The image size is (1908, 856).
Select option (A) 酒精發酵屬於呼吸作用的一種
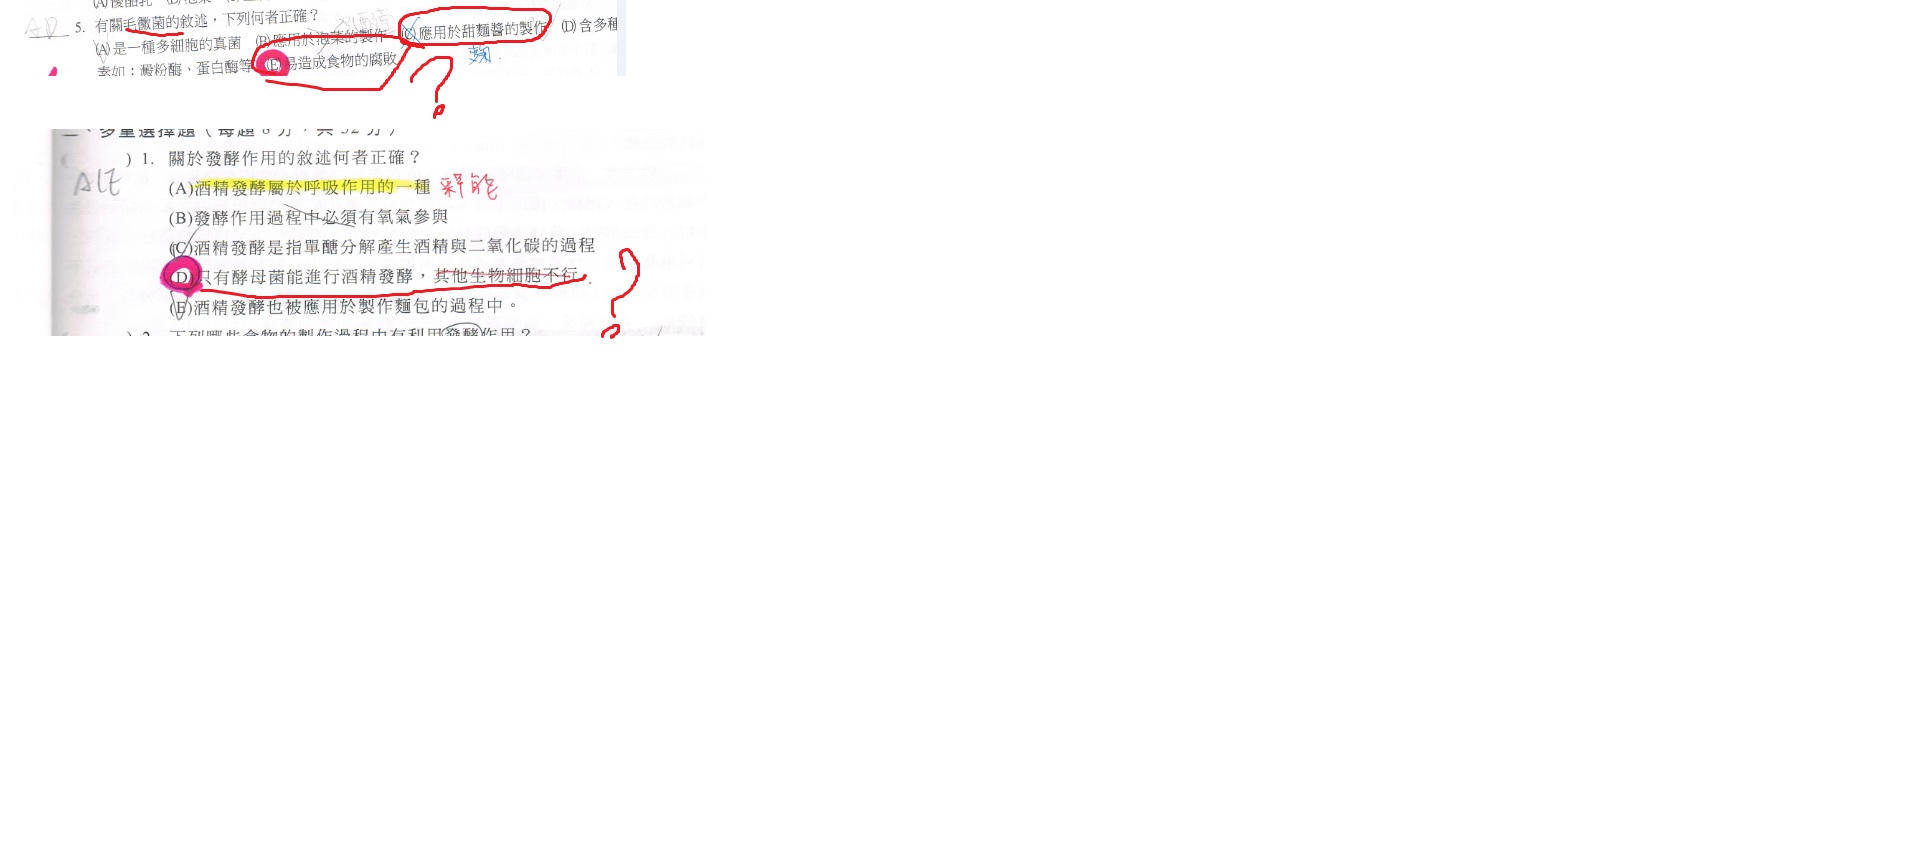click(x=299, y=187)
